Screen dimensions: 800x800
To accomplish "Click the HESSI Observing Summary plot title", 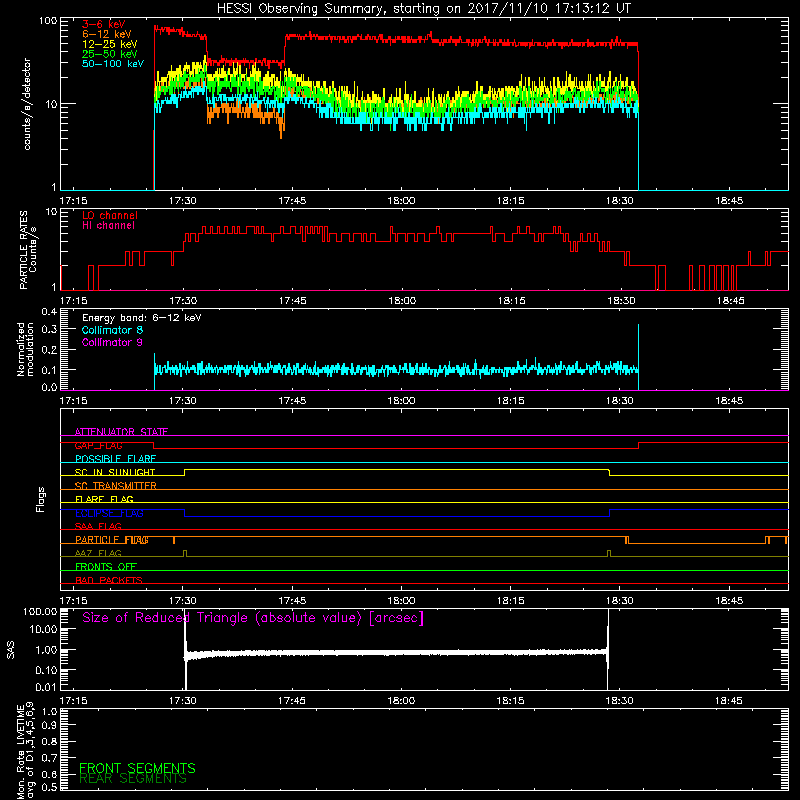I will (424, 8).
